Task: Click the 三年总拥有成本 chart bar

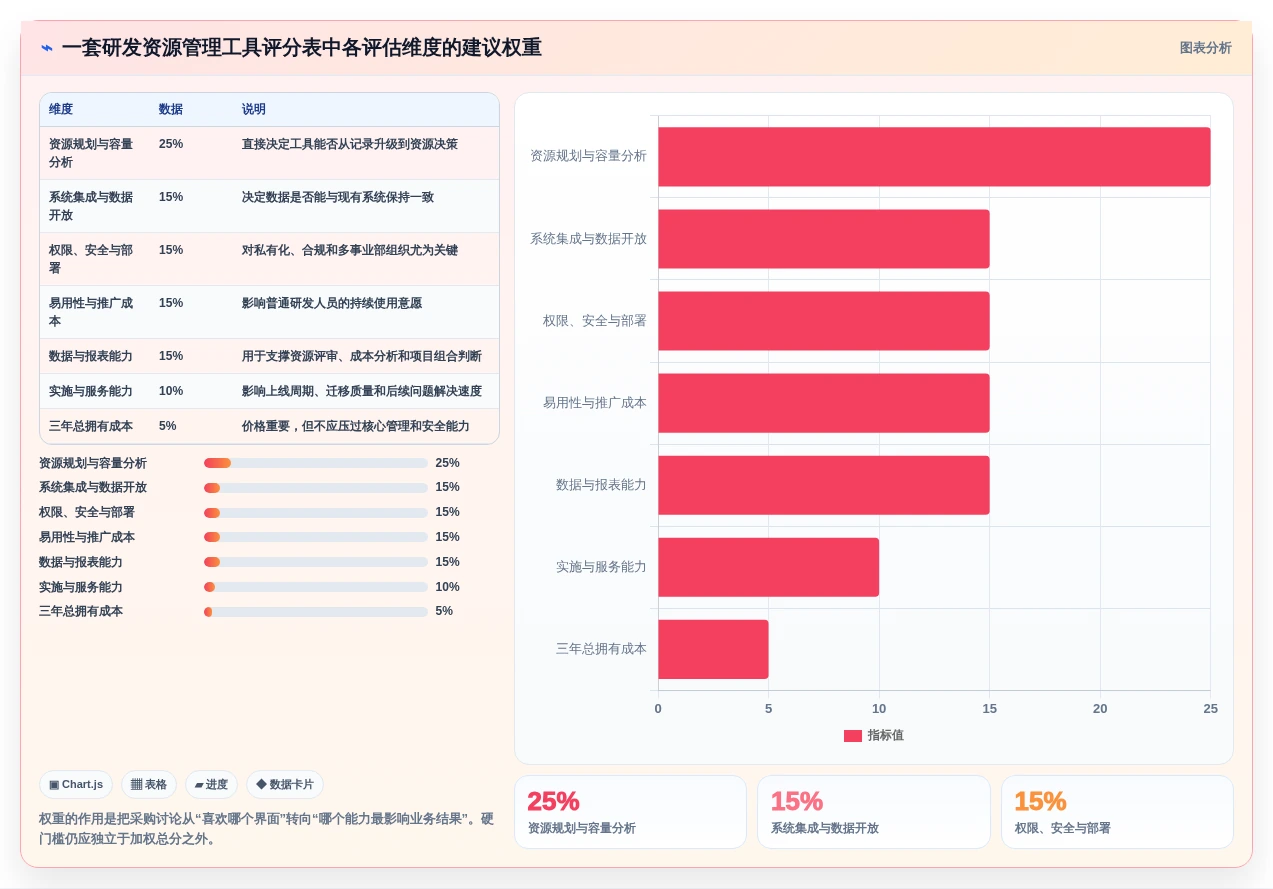Action: pos(713,649)
